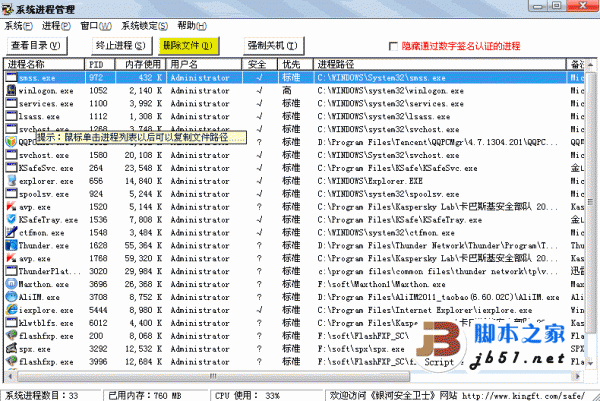Click the AliIM.exe process icon
This screenshot has height=401, width=600.
pos(11,297)
